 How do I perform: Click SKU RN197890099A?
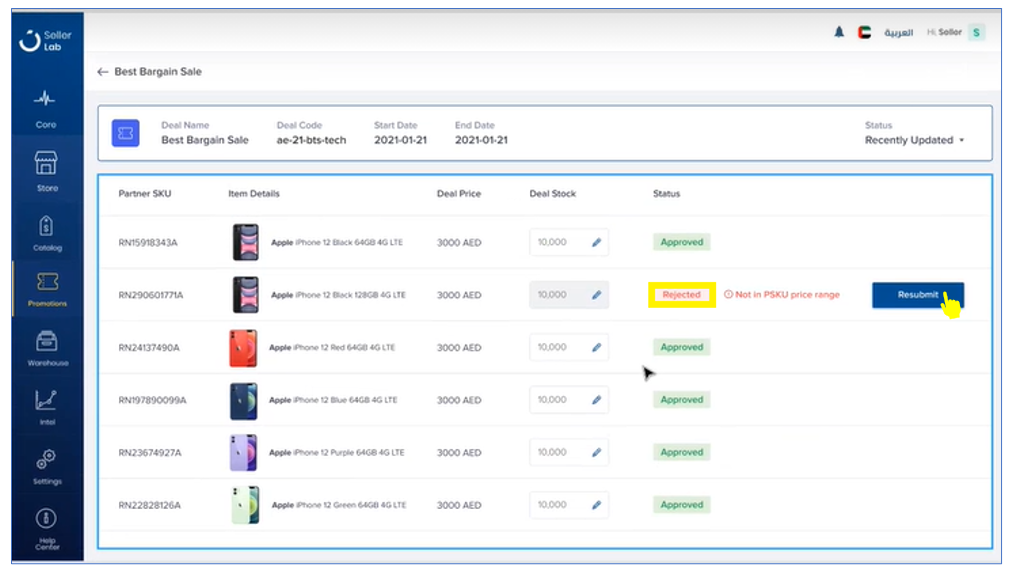(152, 400)
